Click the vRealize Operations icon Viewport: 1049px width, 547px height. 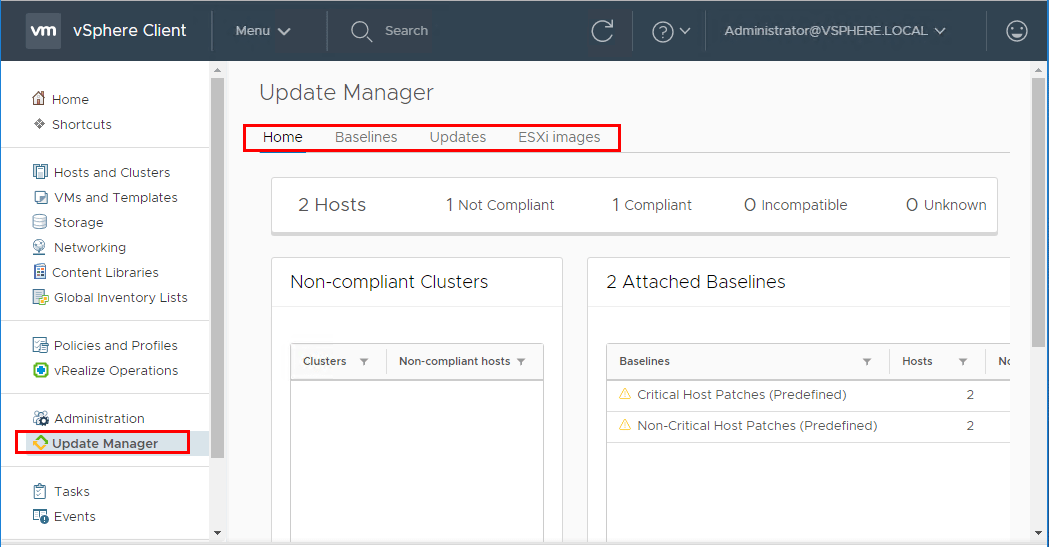[x=40, y=370]
